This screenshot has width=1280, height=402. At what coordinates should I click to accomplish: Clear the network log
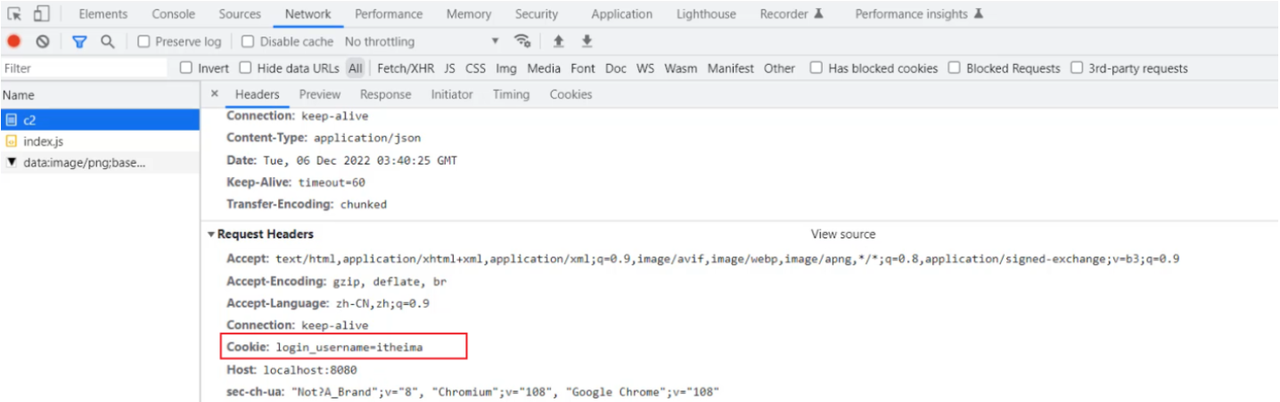42,42
